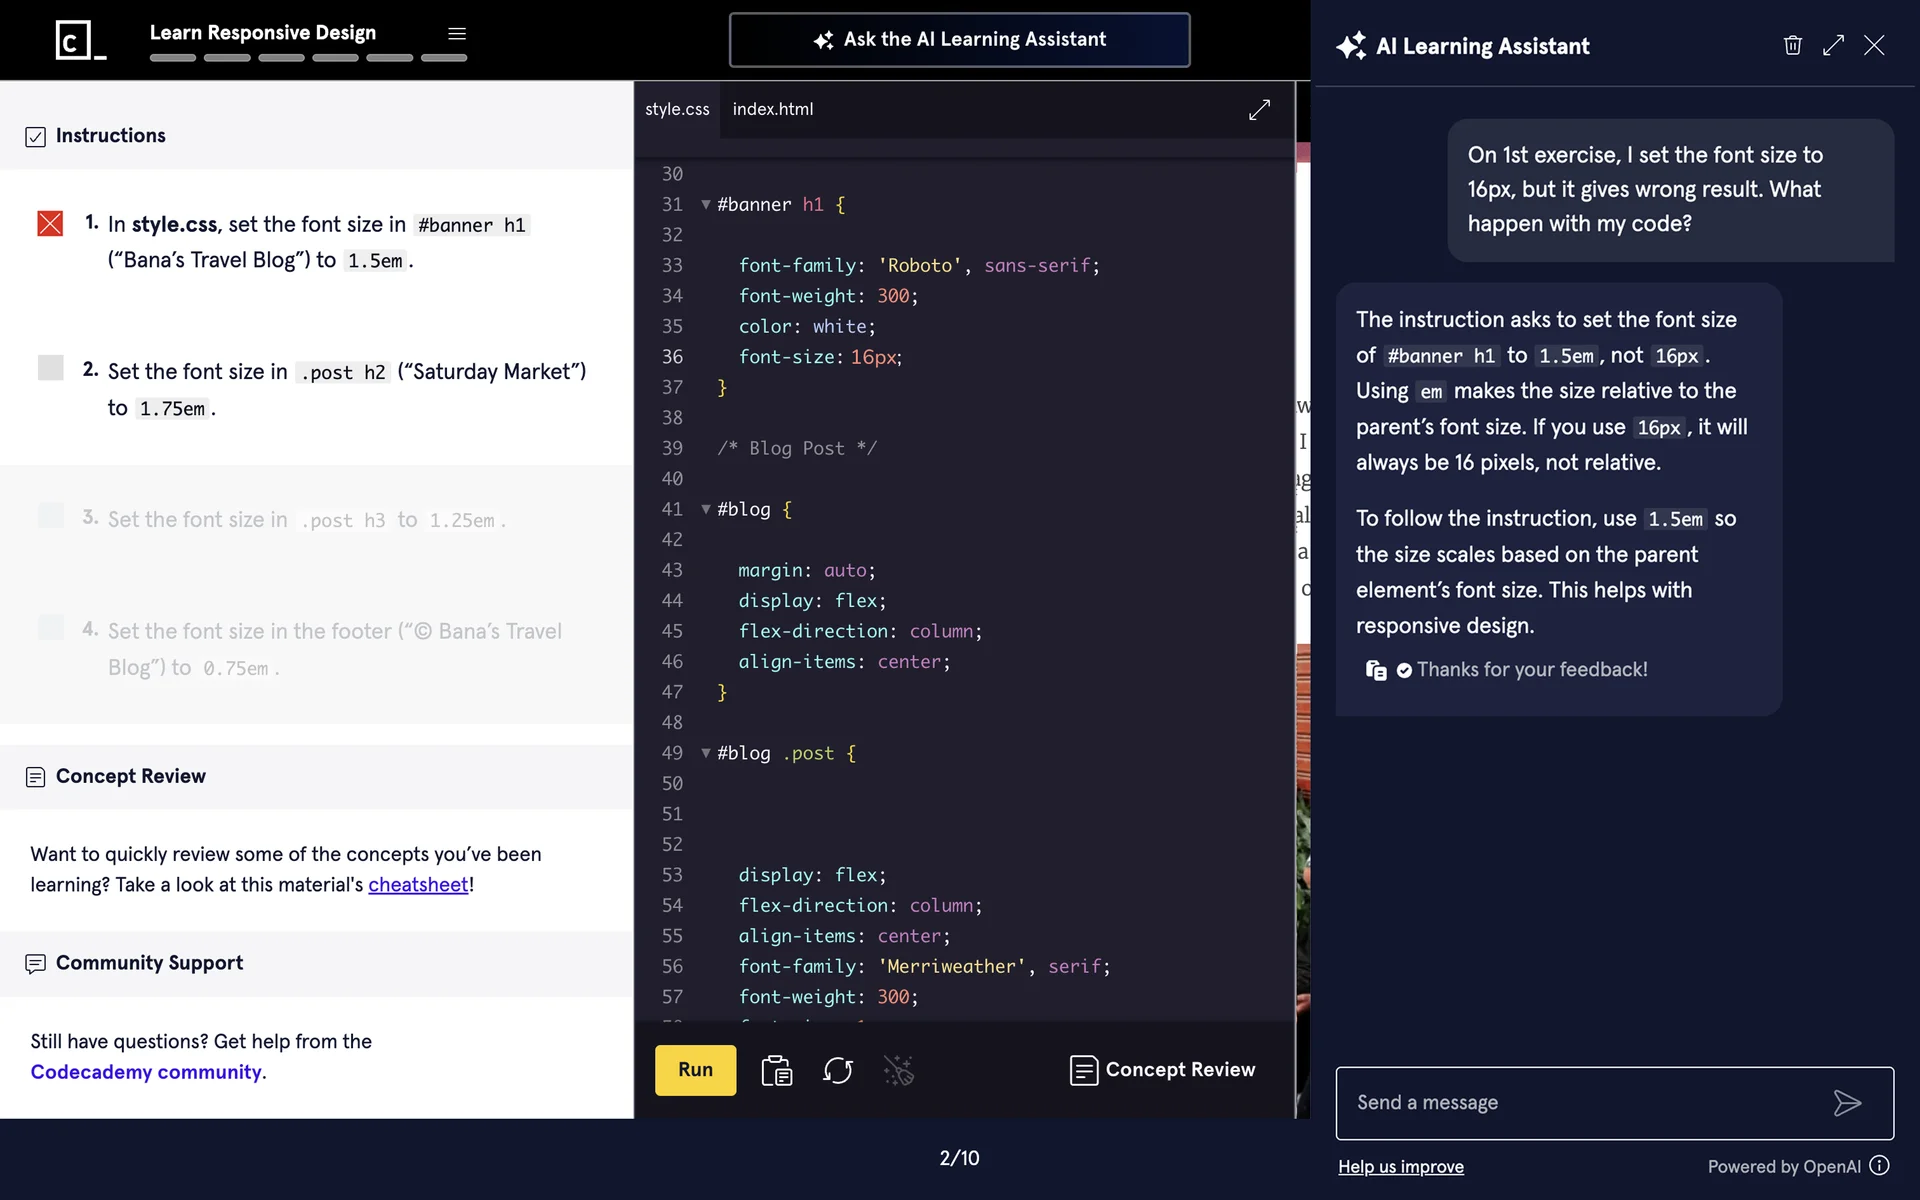
Task: Click the send message arrow
Action: [1847, 1103]
